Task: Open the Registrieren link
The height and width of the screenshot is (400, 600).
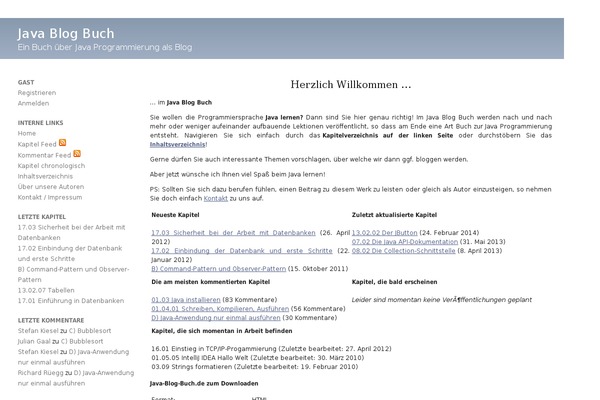Action: 37,93
